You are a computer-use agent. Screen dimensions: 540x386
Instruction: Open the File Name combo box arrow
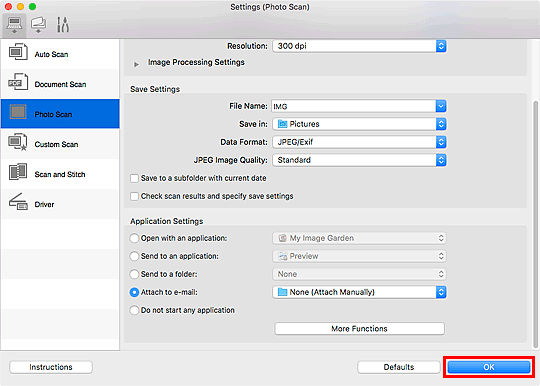[441, 106]
